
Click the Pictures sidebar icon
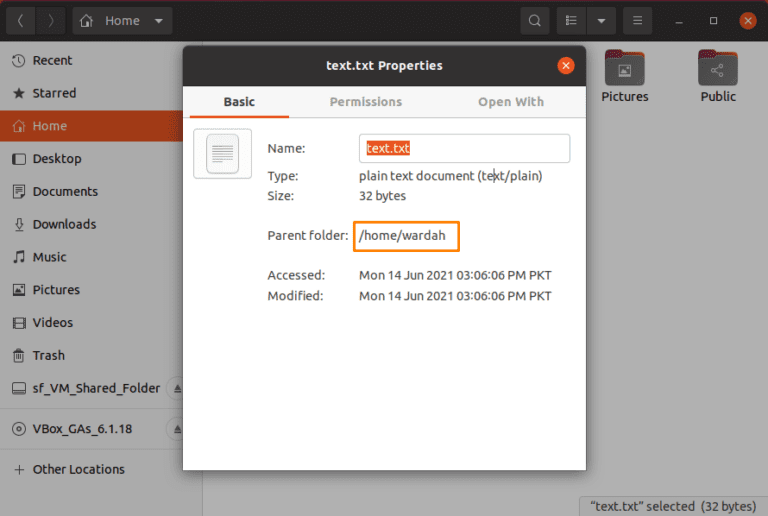pos(19,290)
